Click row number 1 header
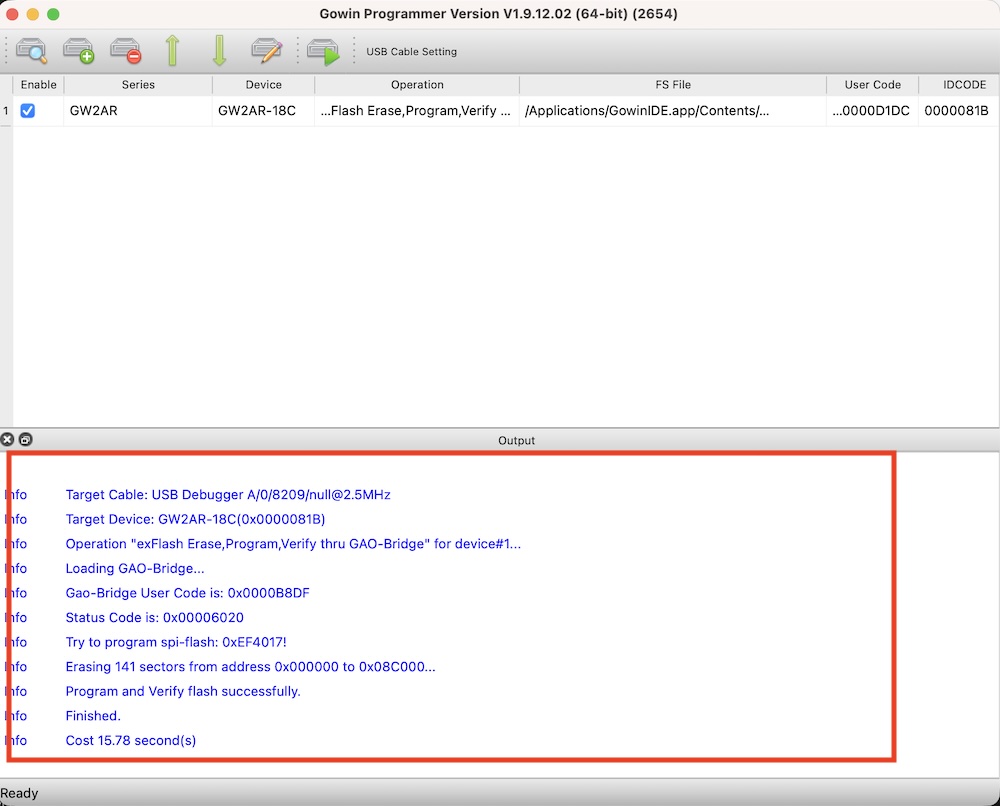Screen dimensions: 1000x806 coord(6,111)
